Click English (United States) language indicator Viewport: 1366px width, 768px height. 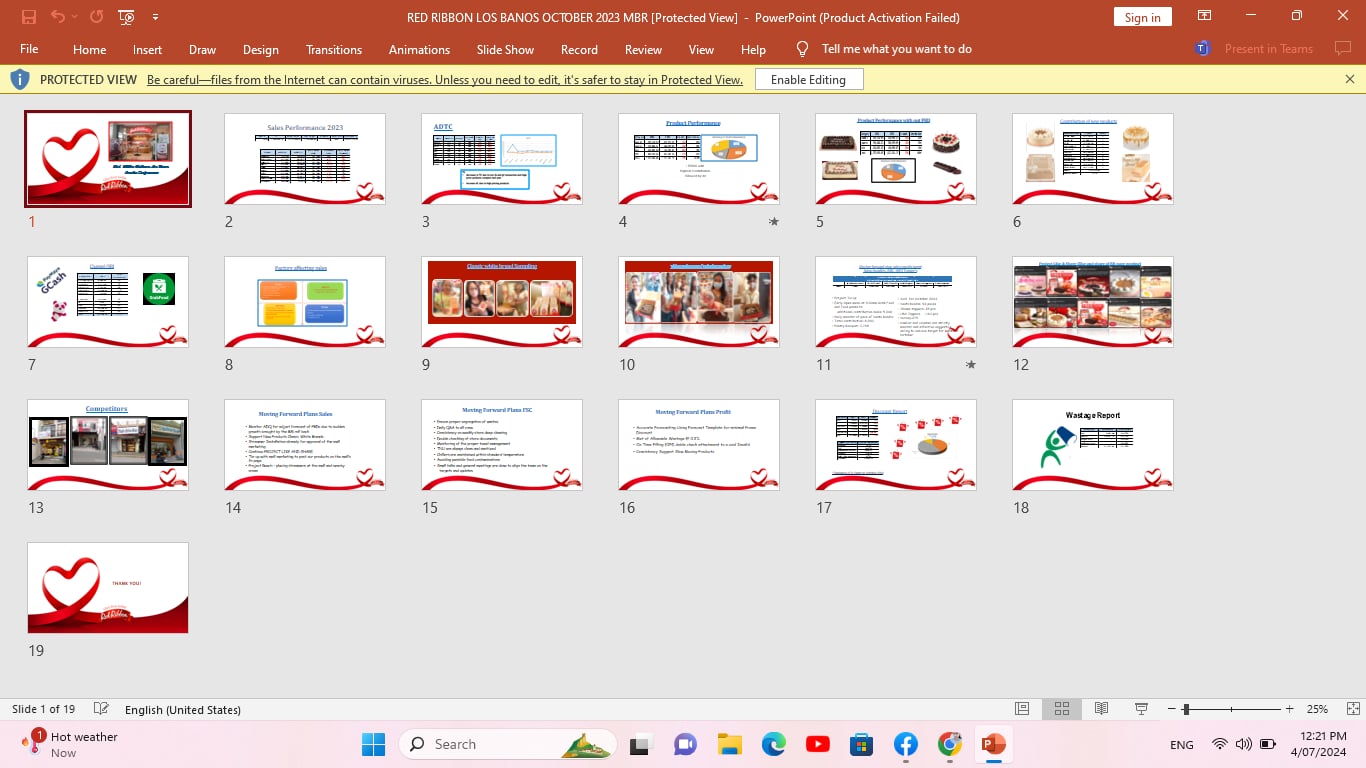tap(183, 710)
